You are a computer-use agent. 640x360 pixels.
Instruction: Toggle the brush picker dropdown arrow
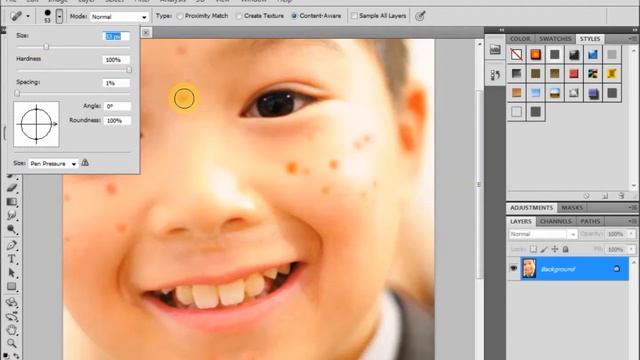[59, 17]
